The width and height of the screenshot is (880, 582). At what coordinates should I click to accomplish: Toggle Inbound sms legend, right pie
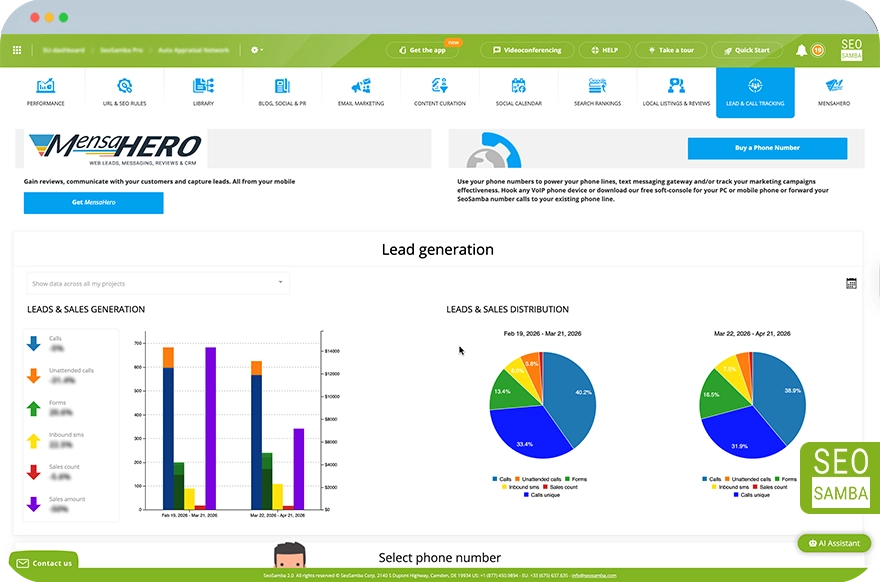click(730, 487)
